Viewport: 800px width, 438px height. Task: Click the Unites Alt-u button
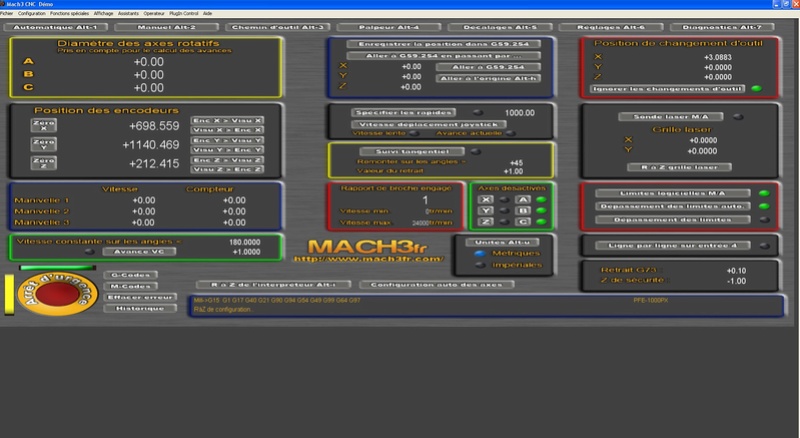coord(503,242)
